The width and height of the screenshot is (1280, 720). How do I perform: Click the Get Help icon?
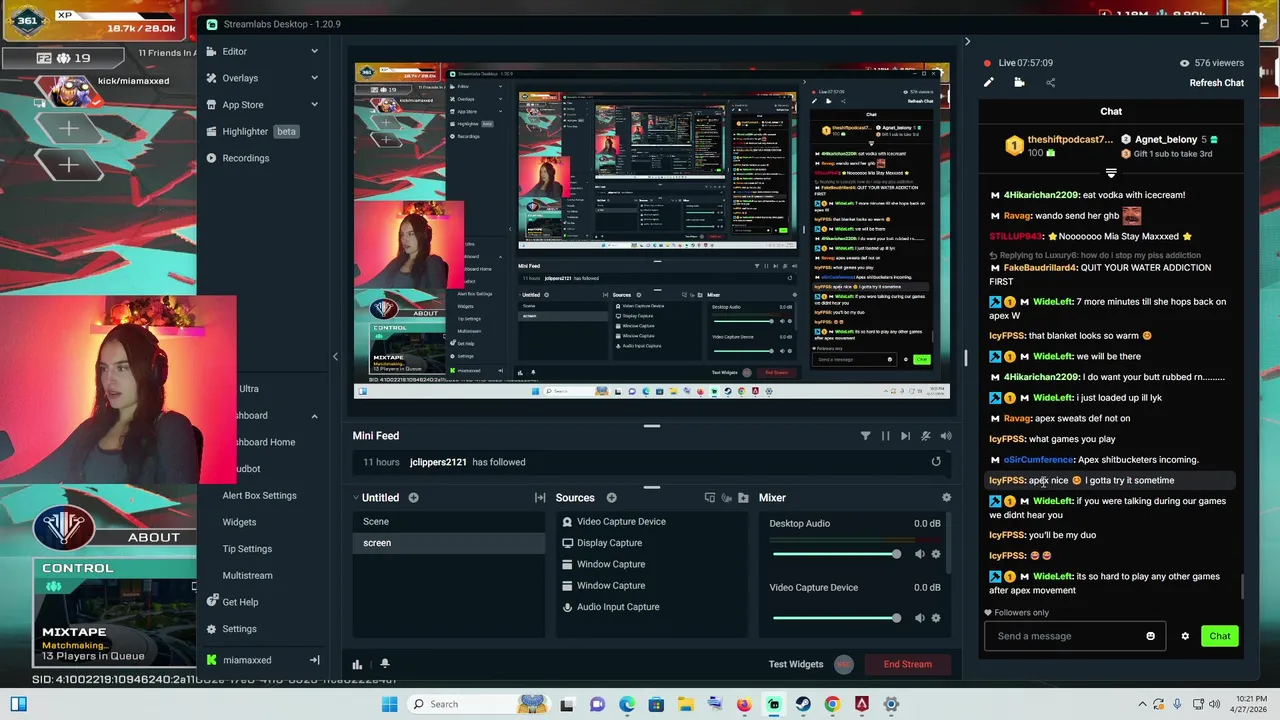click(x=212, y=602)
